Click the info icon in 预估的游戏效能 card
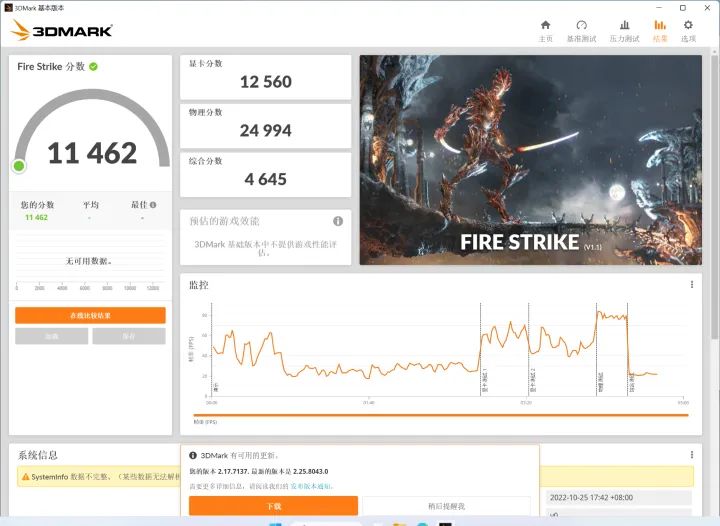Image resolution: width=720 pixels, height=526 pixels. click(338, 221)
